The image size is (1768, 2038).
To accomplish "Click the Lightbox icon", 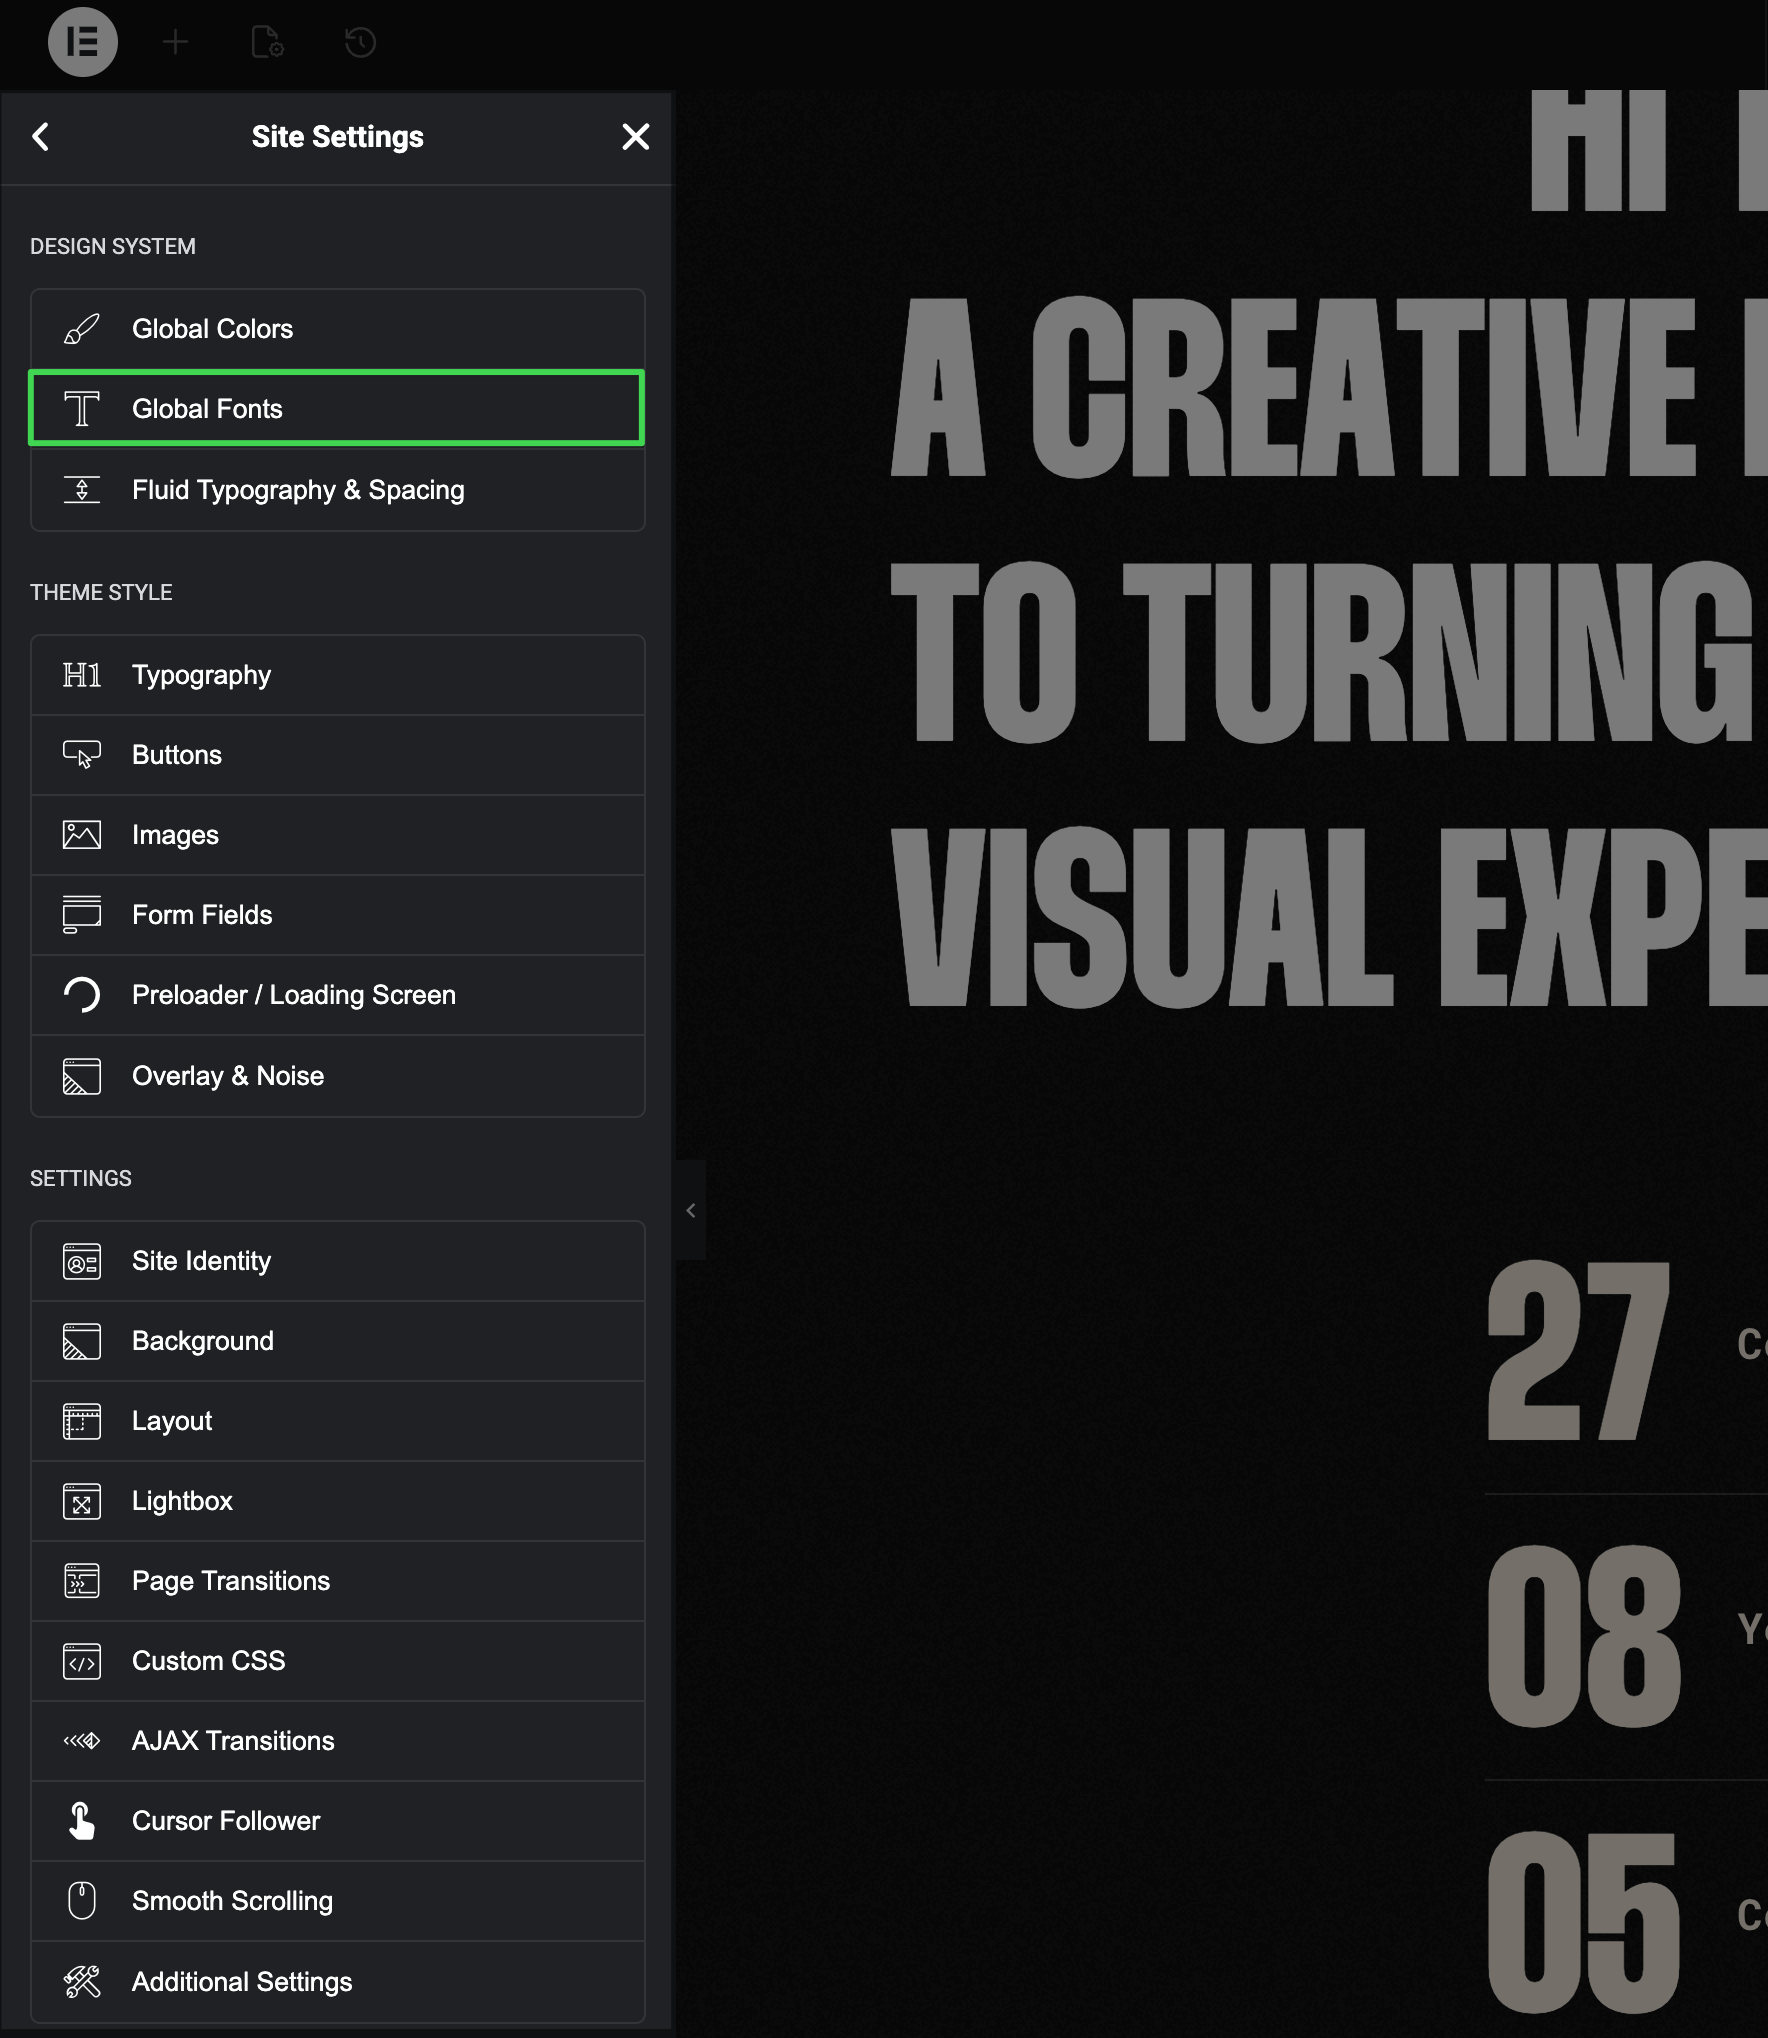I will 82,1501.
